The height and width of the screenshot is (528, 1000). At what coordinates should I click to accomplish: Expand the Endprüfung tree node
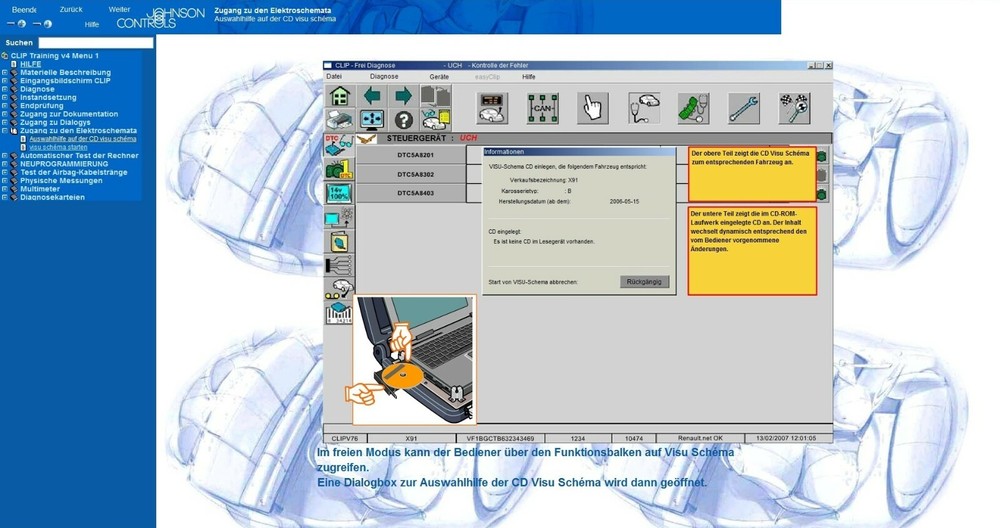[x=4, y=106]
